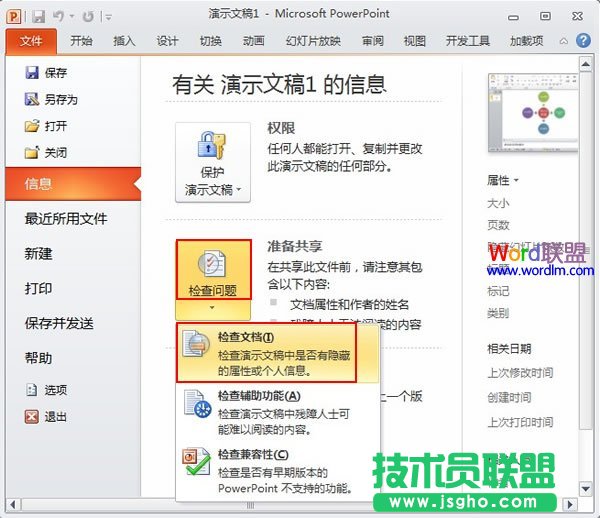The width and height of the screenshot is (600, 518).
Task: Choose 新建 from the sidebar
Action: tap(38, 254)
